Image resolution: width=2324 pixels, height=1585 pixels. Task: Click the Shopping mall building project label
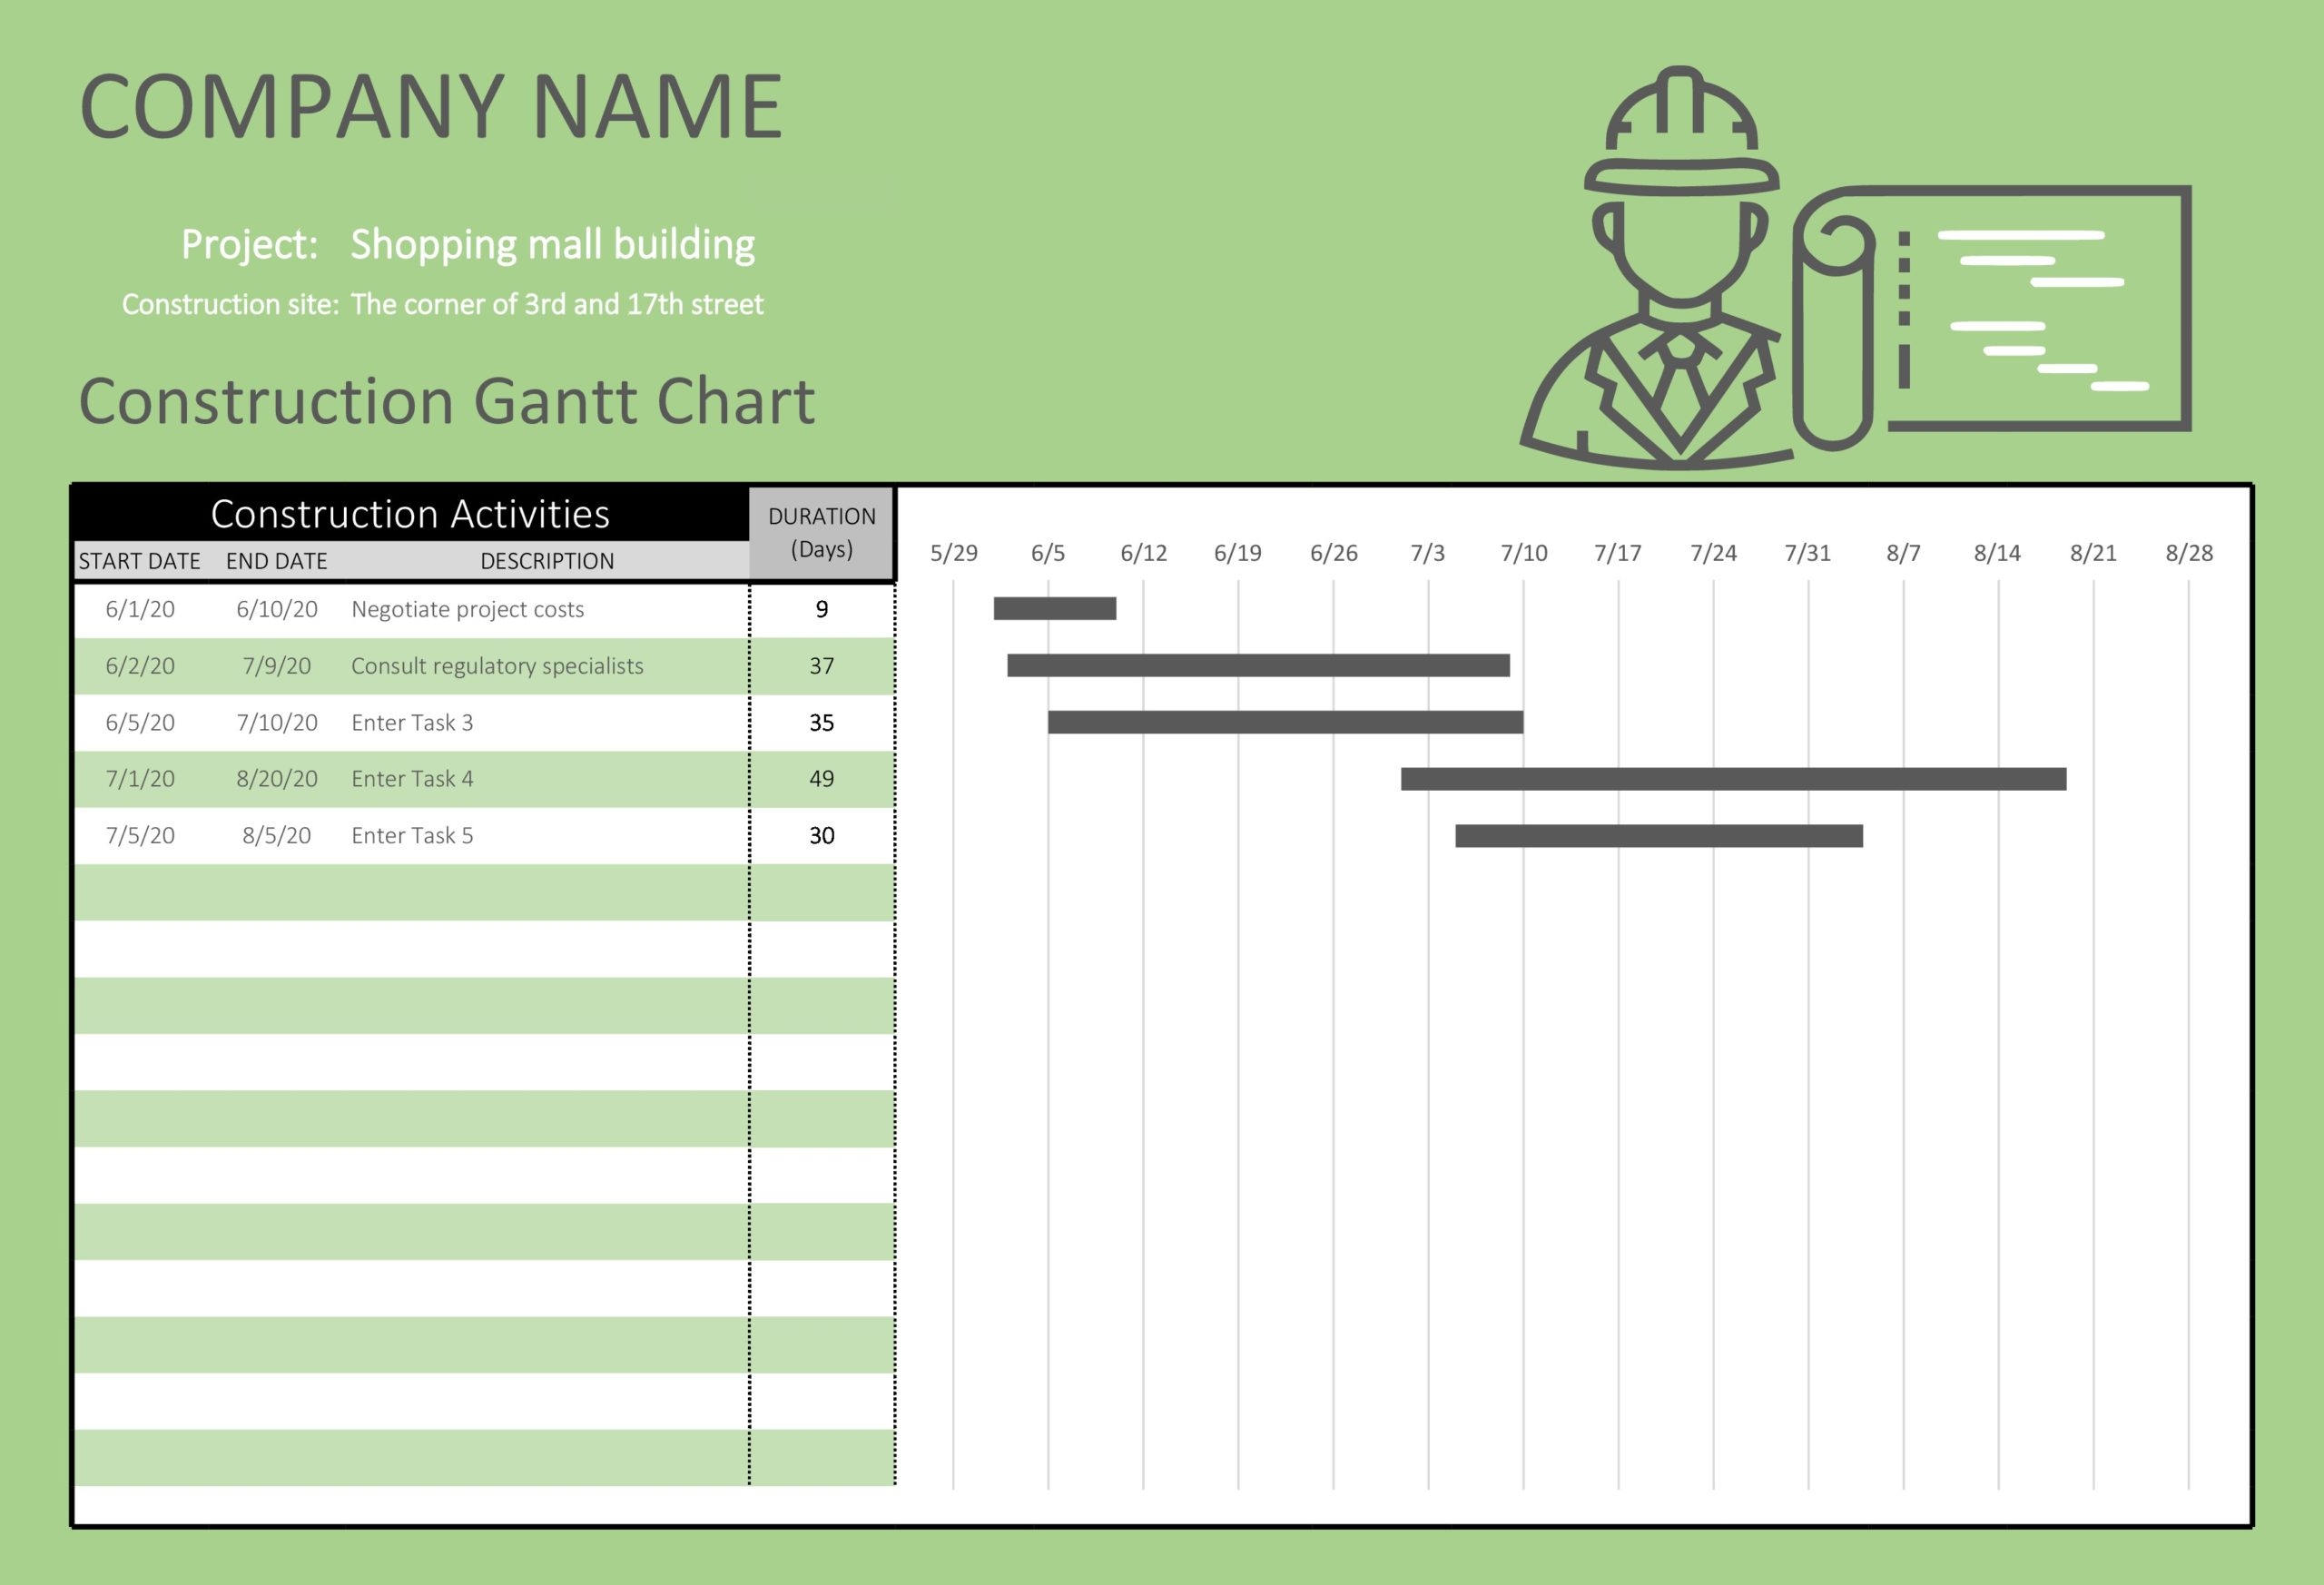point(552,243)
